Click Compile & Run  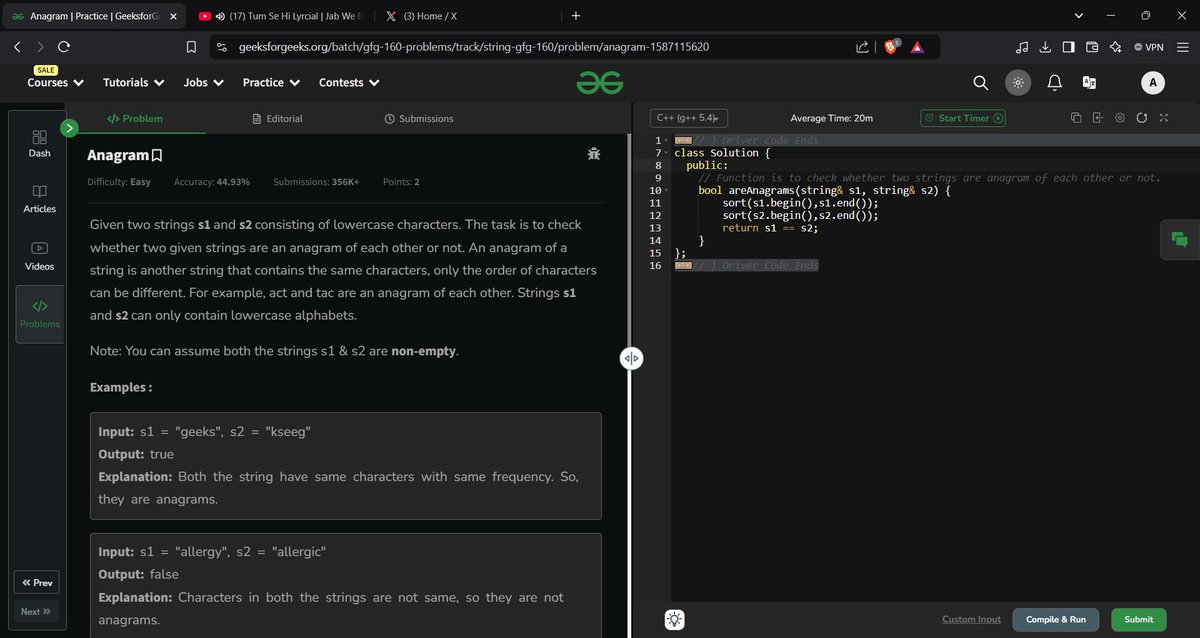(x=1056, y=620)
